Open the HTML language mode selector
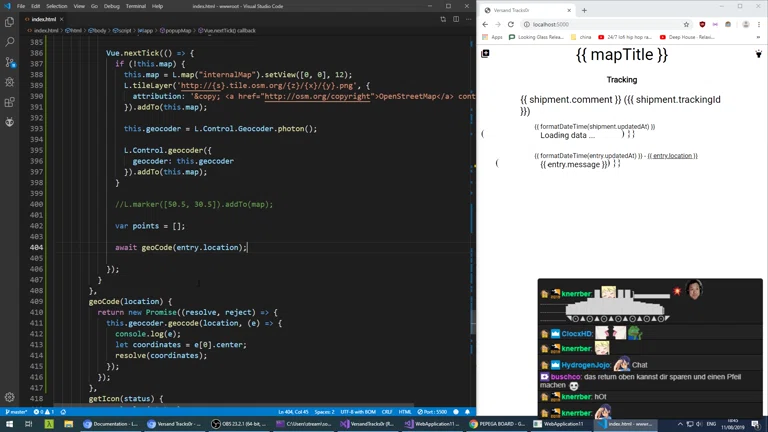The height and width of the screenshot is (432, 768). click(x=406, y=412)
